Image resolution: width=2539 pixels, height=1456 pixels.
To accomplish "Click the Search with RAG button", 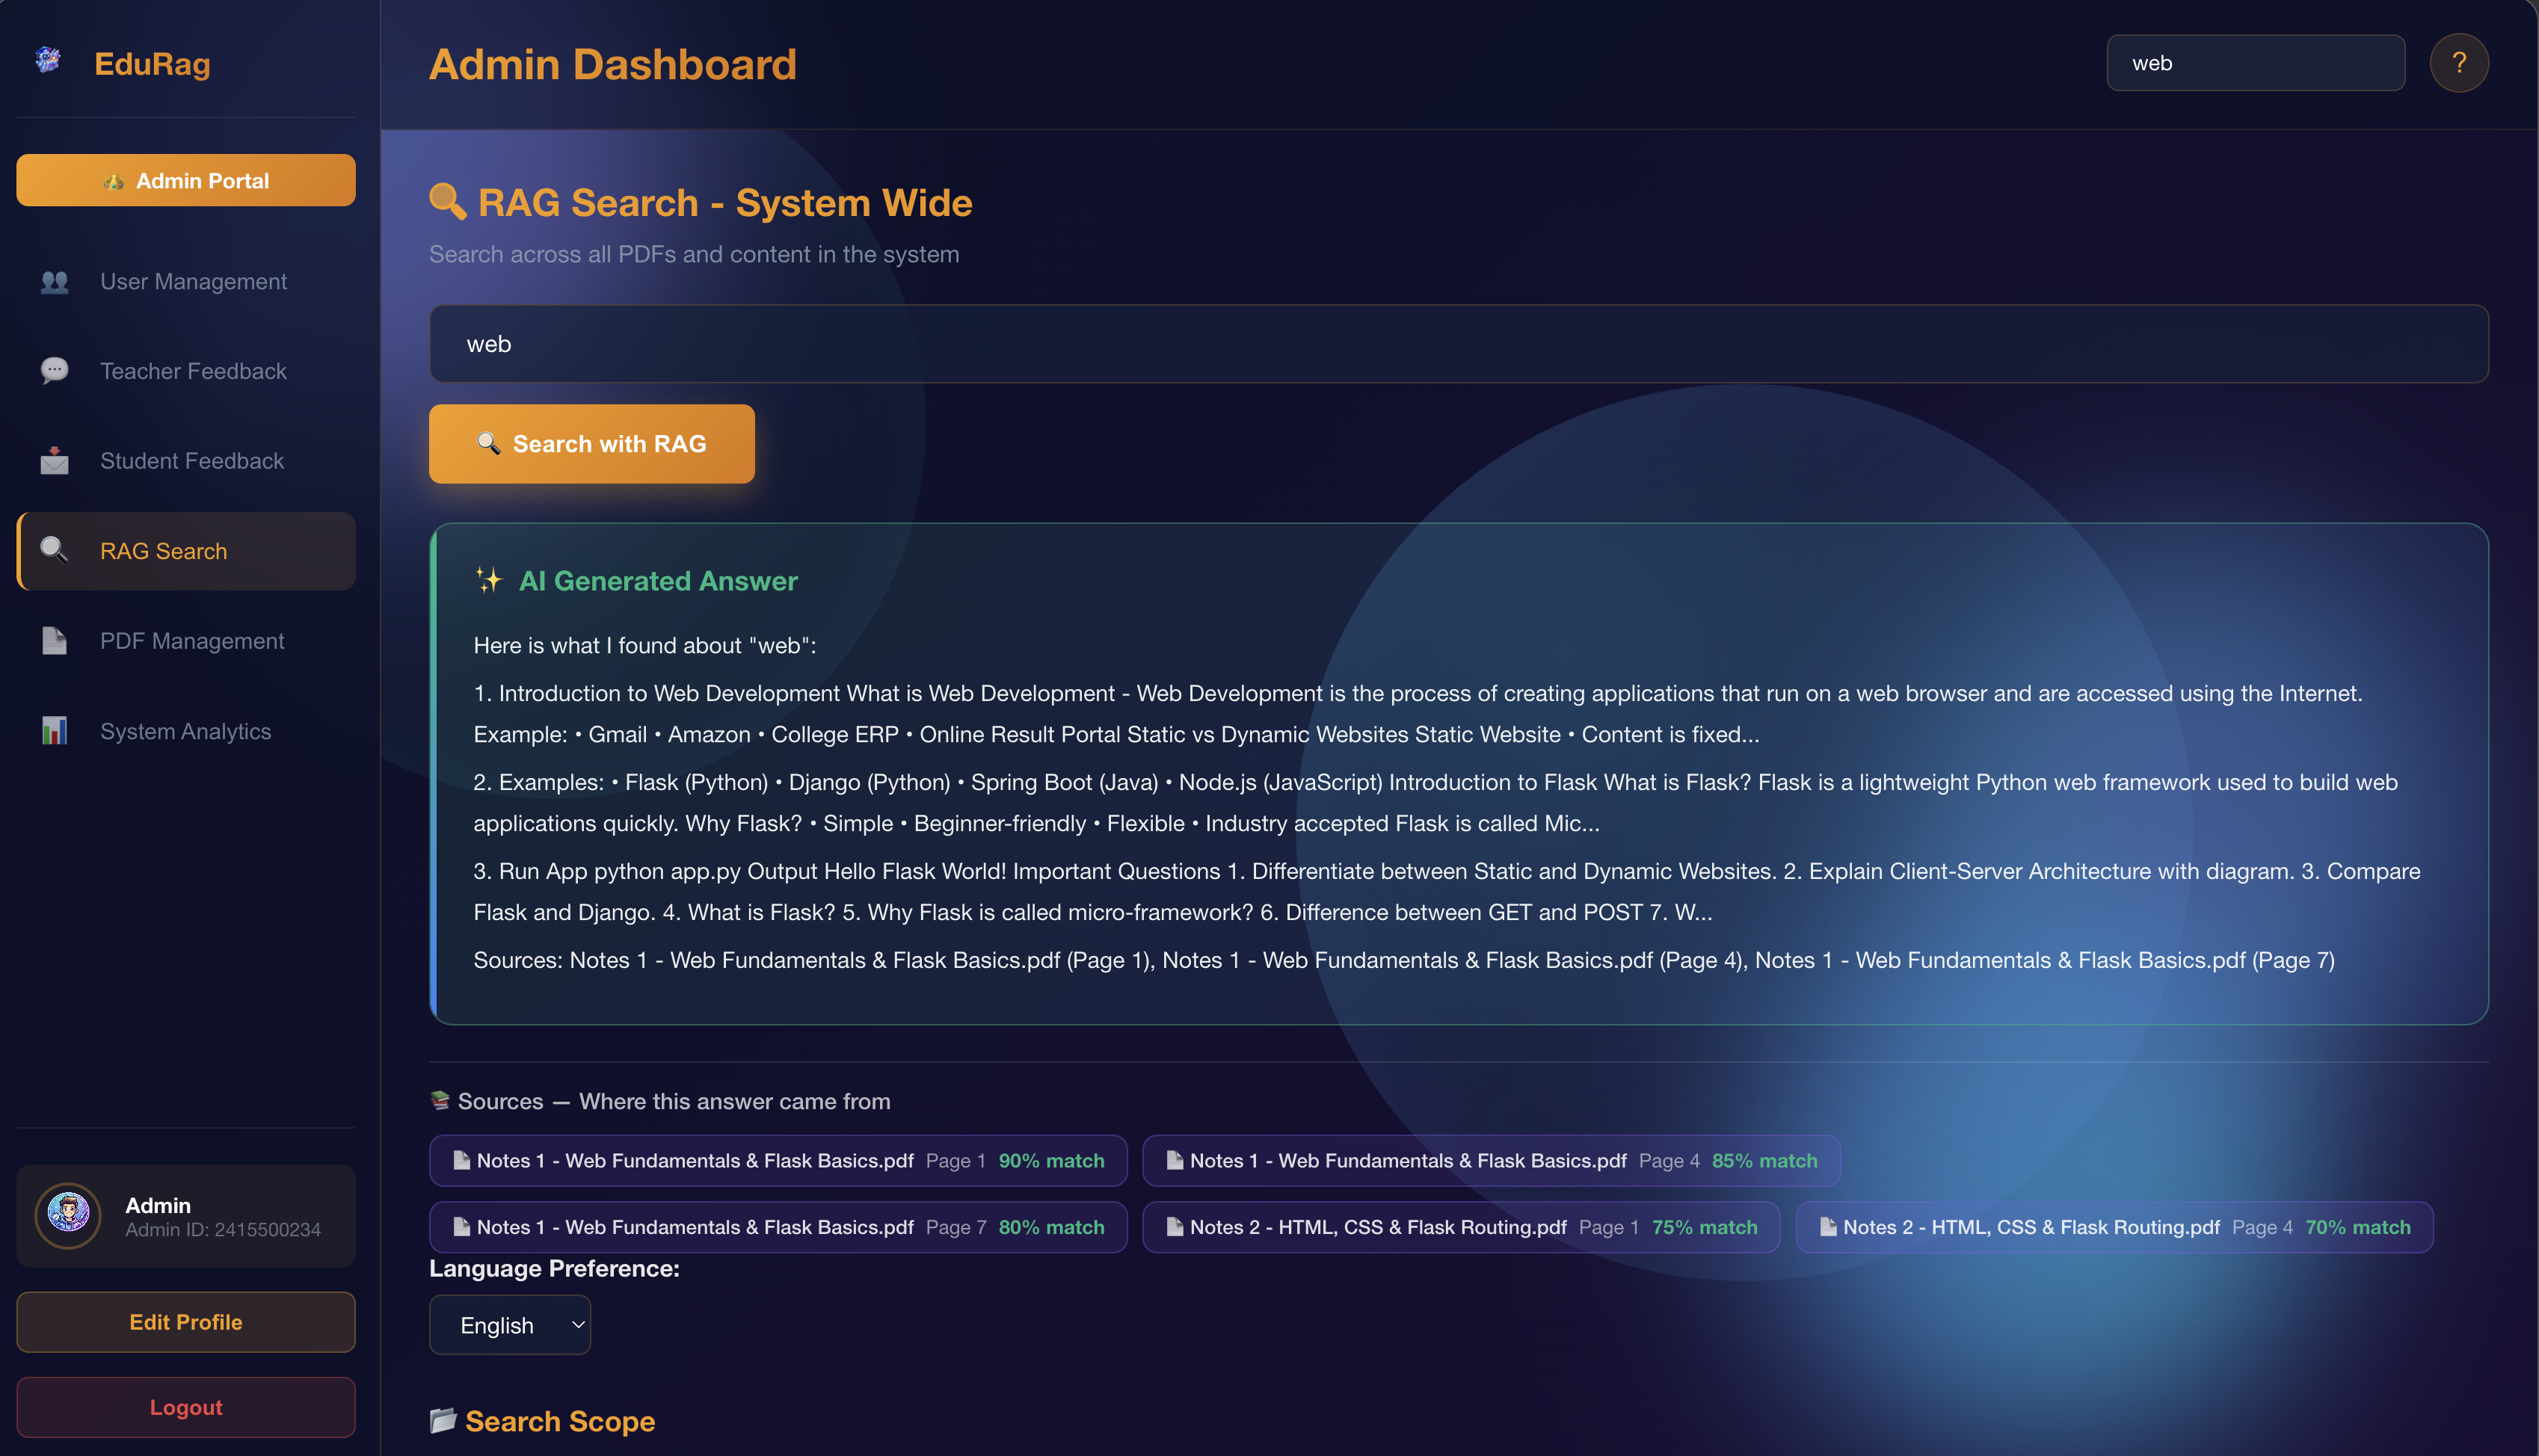I will click(591, 444).
